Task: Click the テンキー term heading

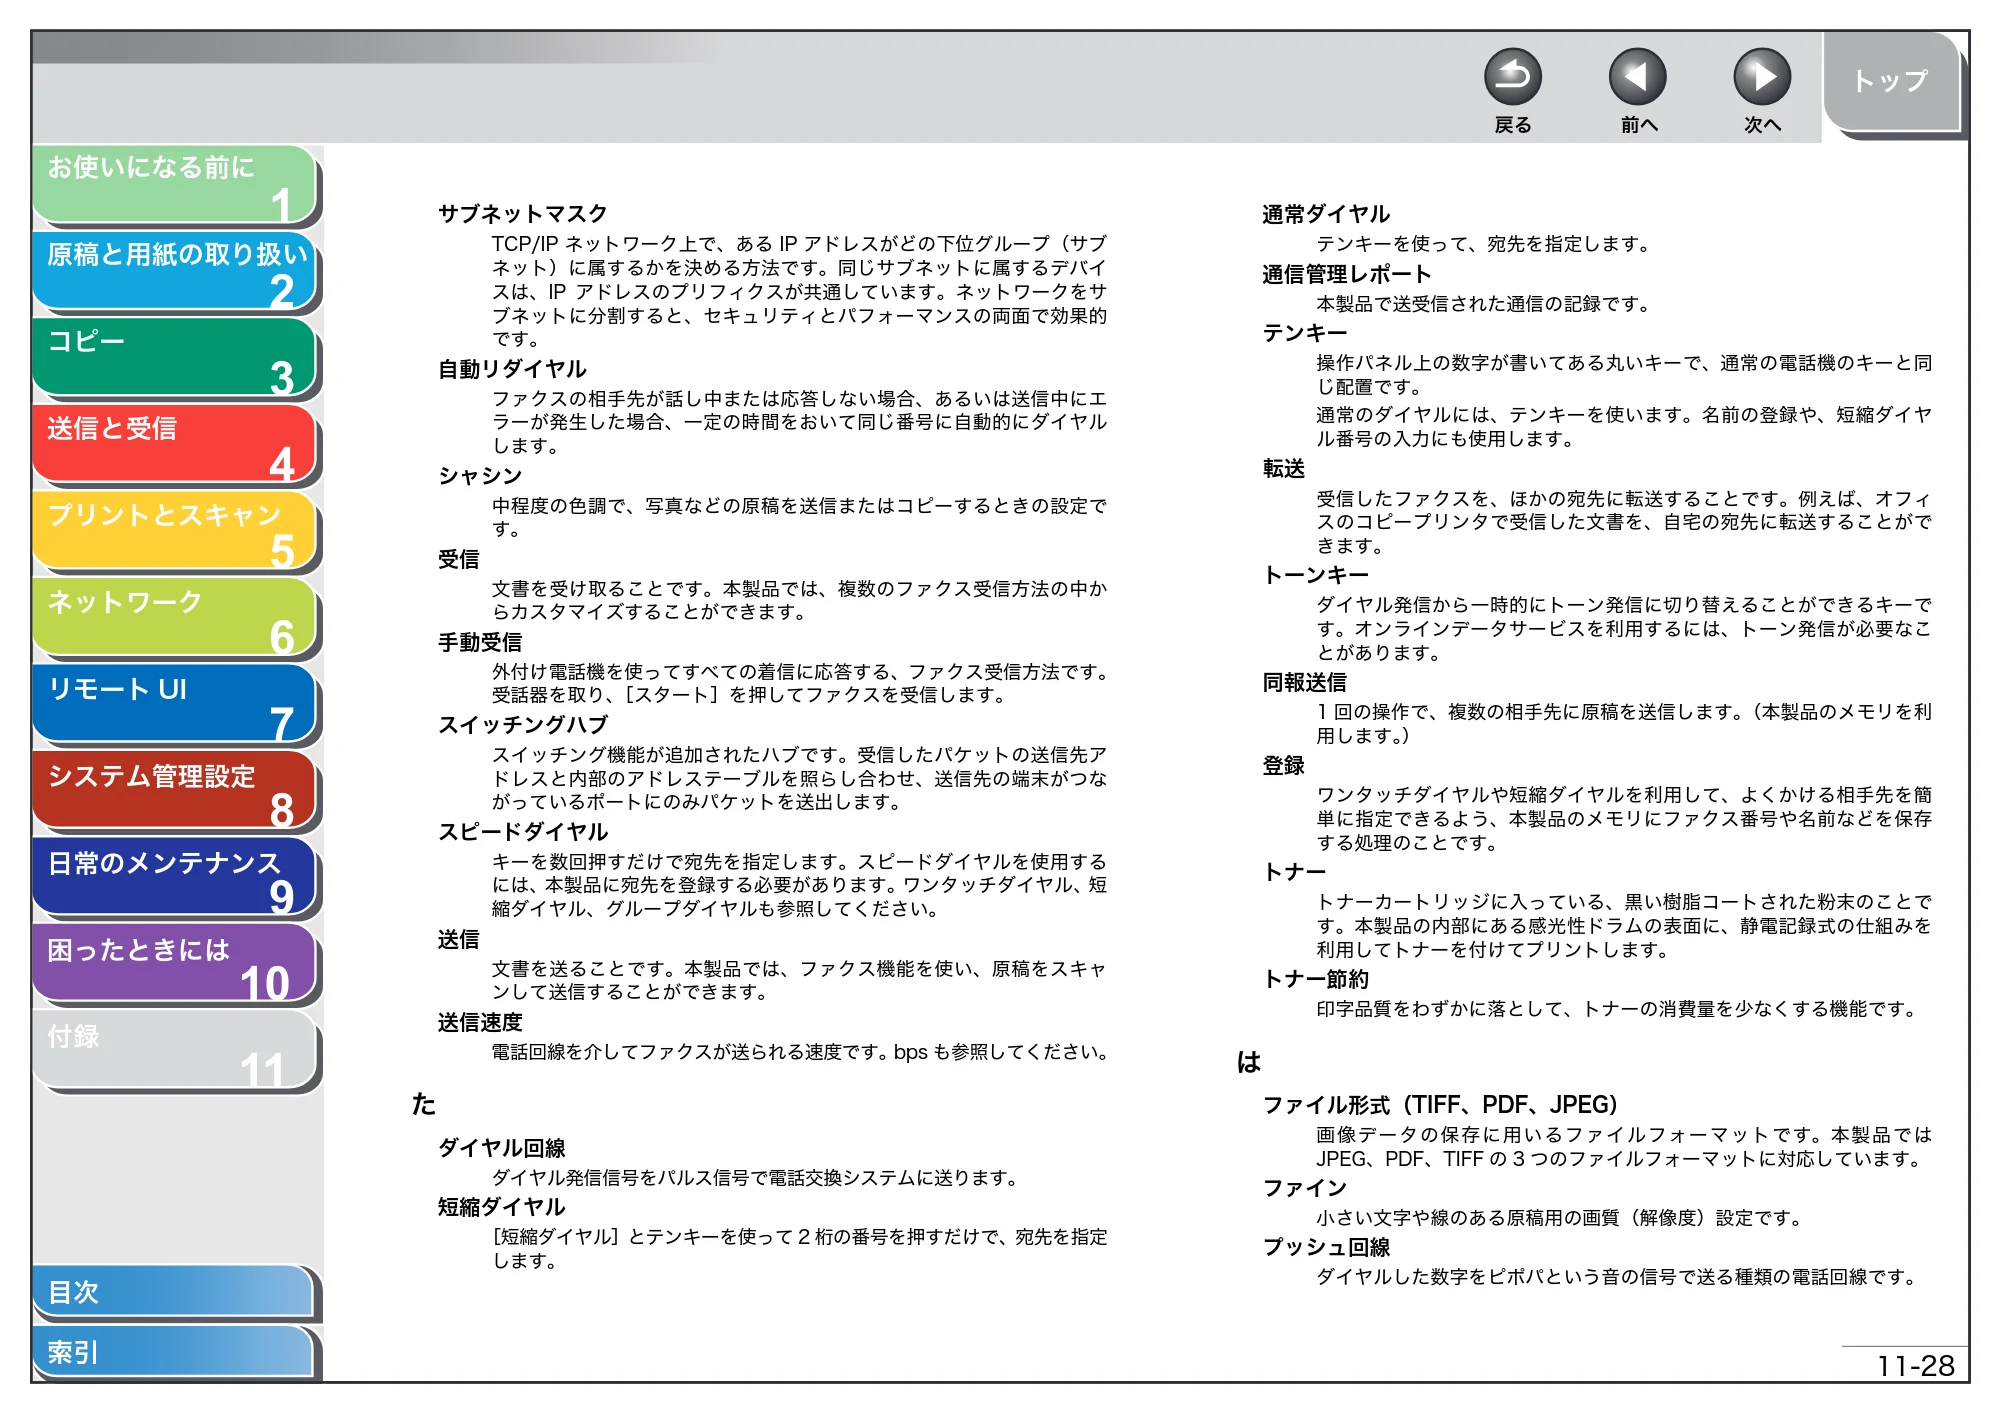Action: (1305, 333)
